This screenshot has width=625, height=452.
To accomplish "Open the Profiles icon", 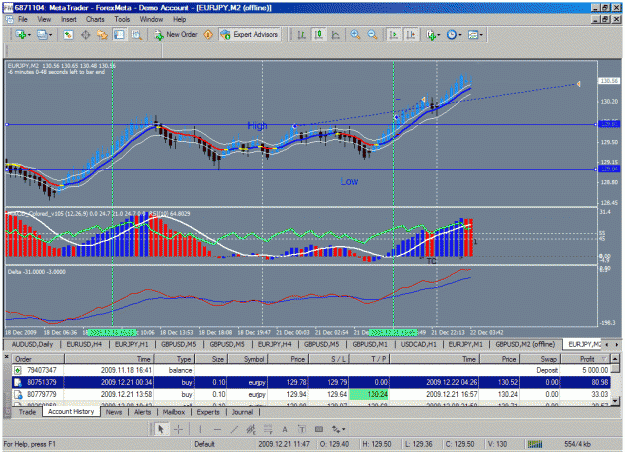I will [42, 35].
